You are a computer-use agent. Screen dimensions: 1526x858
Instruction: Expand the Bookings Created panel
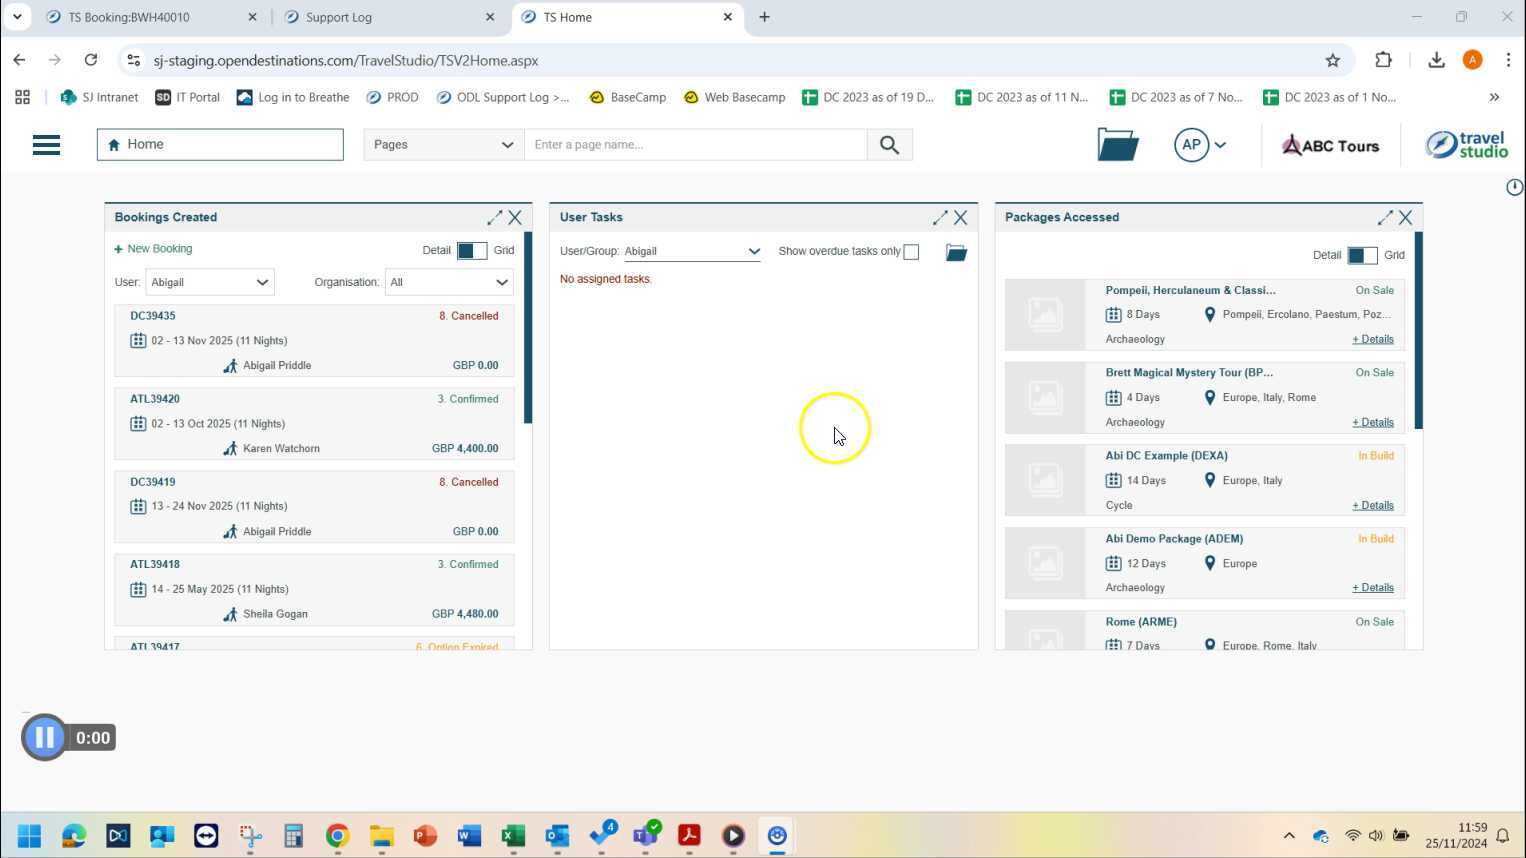(494, 217)
